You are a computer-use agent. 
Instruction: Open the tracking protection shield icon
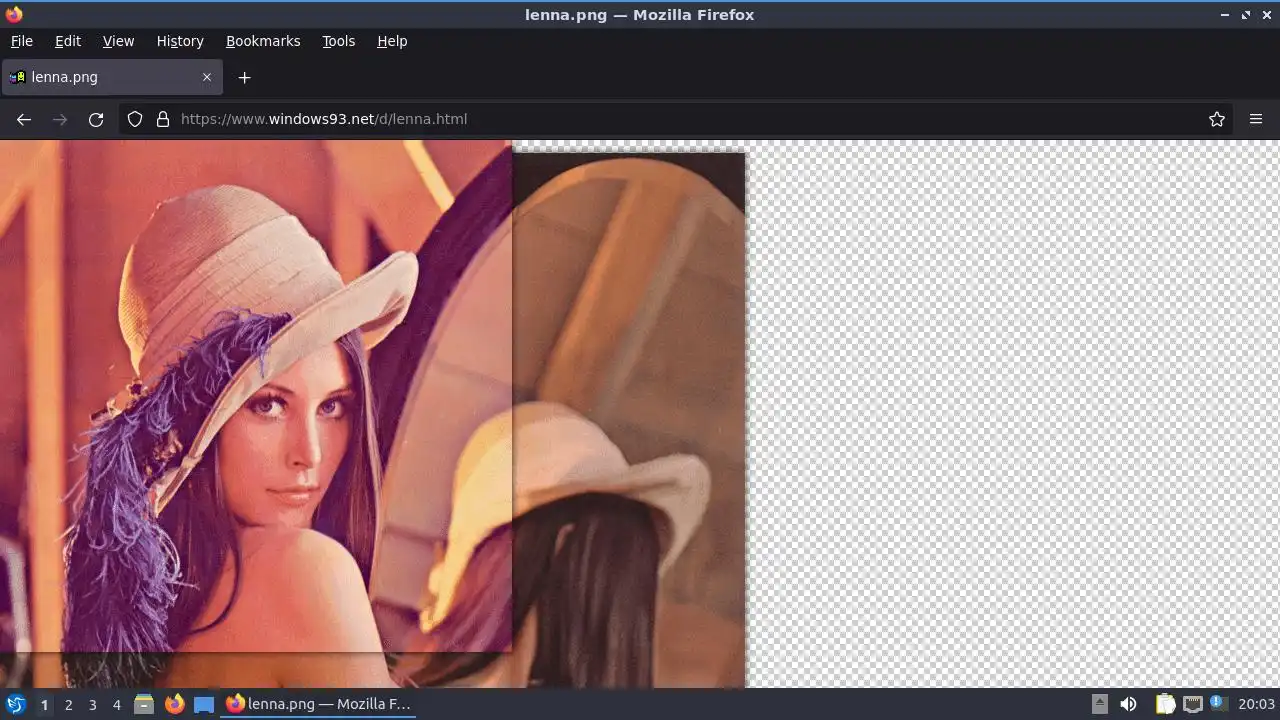click(135, 119)
